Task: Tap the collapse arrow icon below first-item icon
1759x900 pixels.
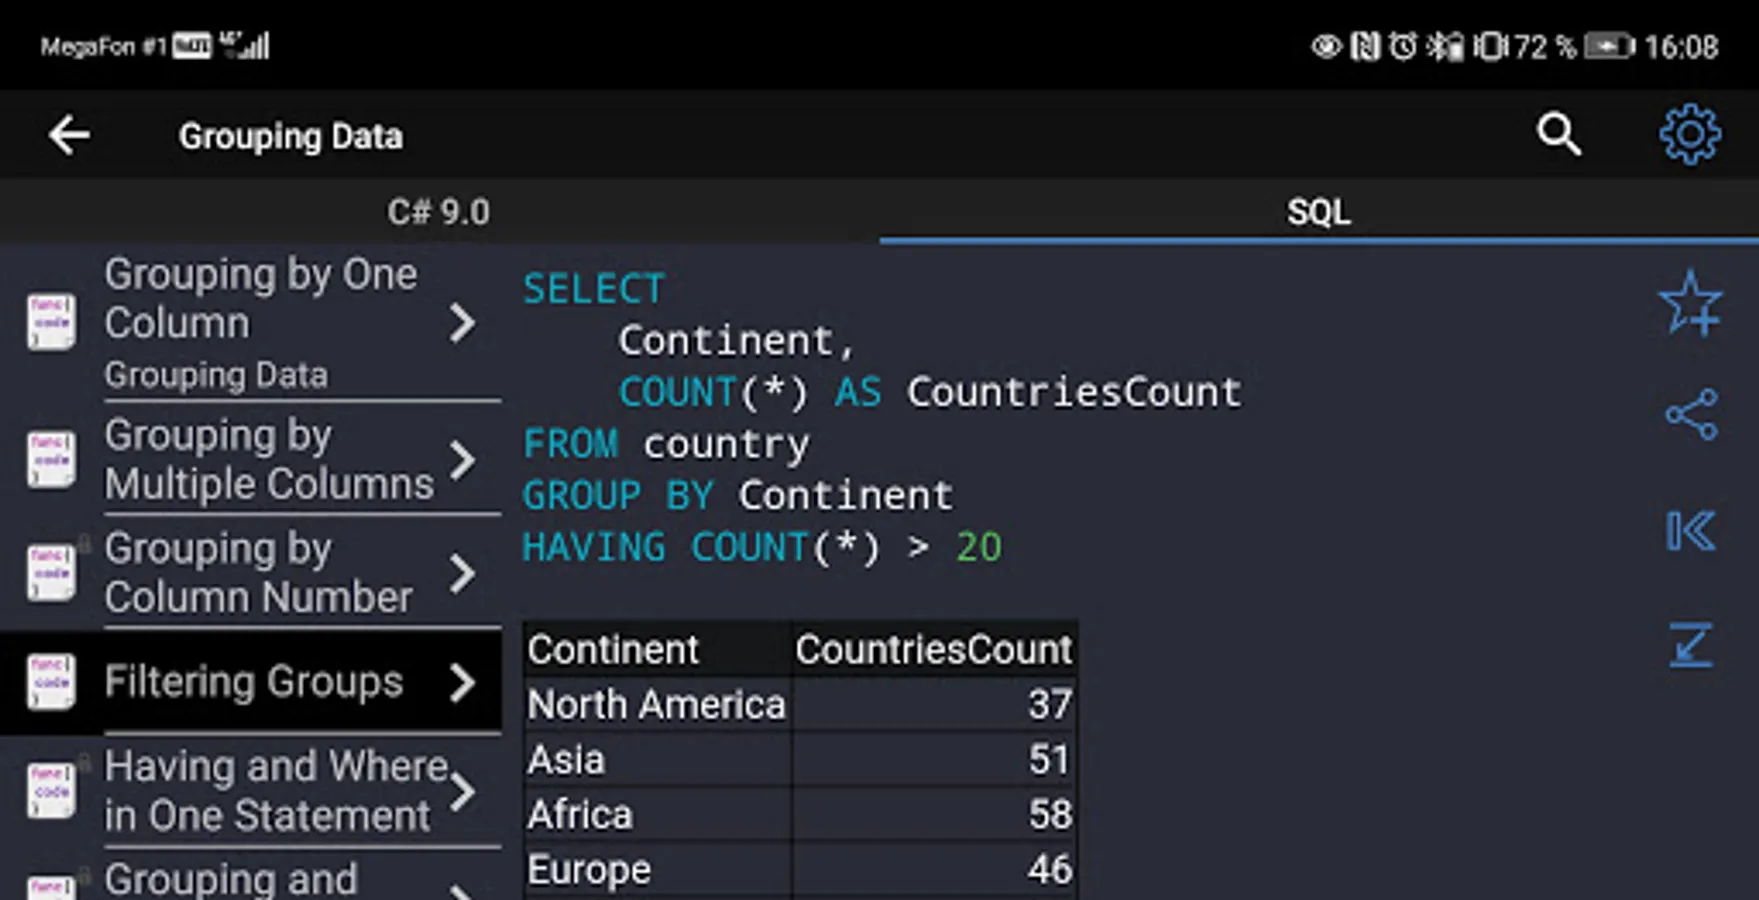Action: click(x=1691, y=645)
